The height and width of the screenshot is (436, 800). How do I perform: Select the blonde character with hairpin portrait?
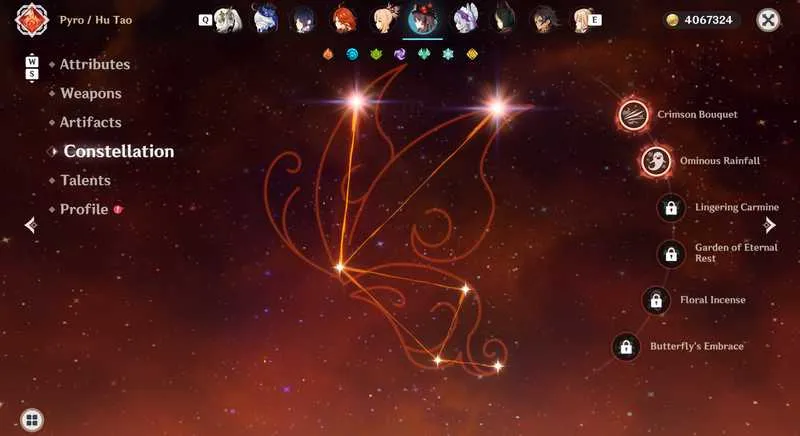[x=384, y=19]
